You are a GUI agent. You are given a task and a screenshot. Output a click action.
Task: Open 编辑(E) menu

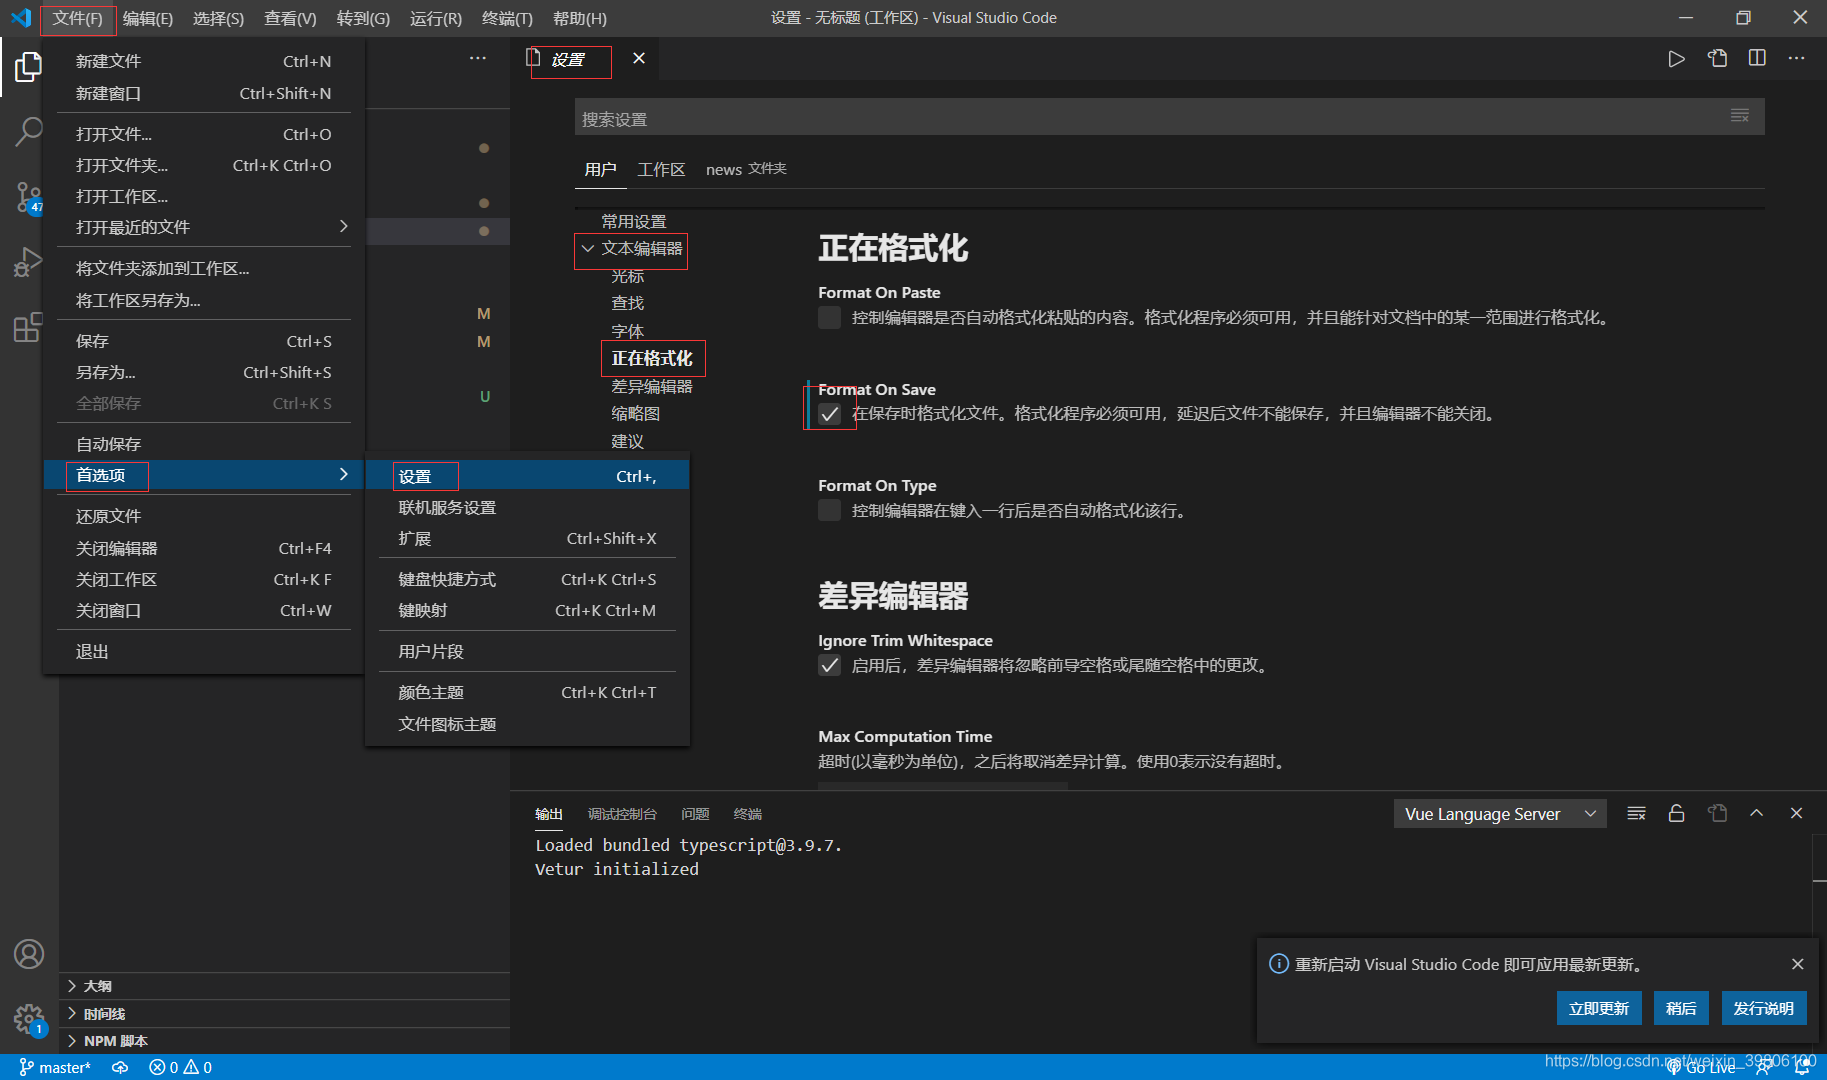point(148,19)
